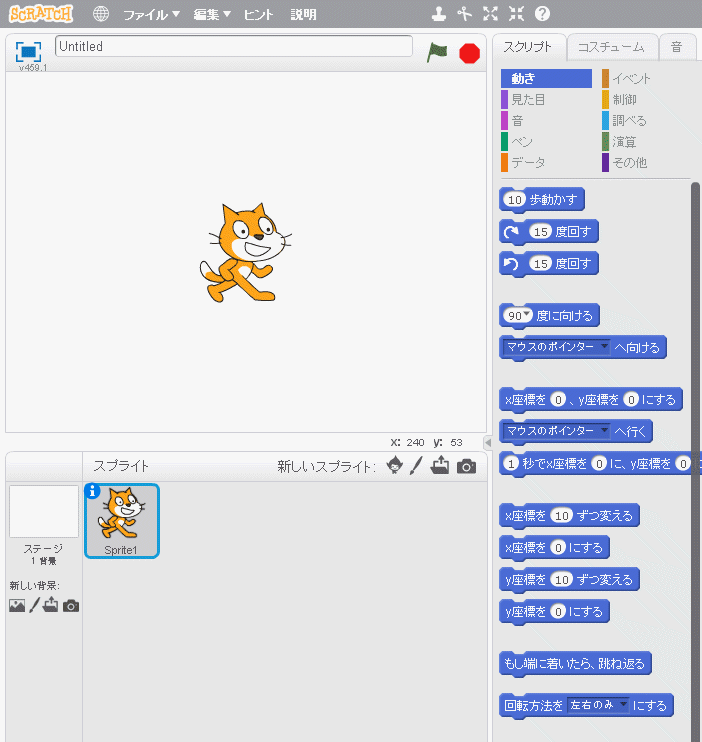Select the grow sprite tool

coord(490,14)
